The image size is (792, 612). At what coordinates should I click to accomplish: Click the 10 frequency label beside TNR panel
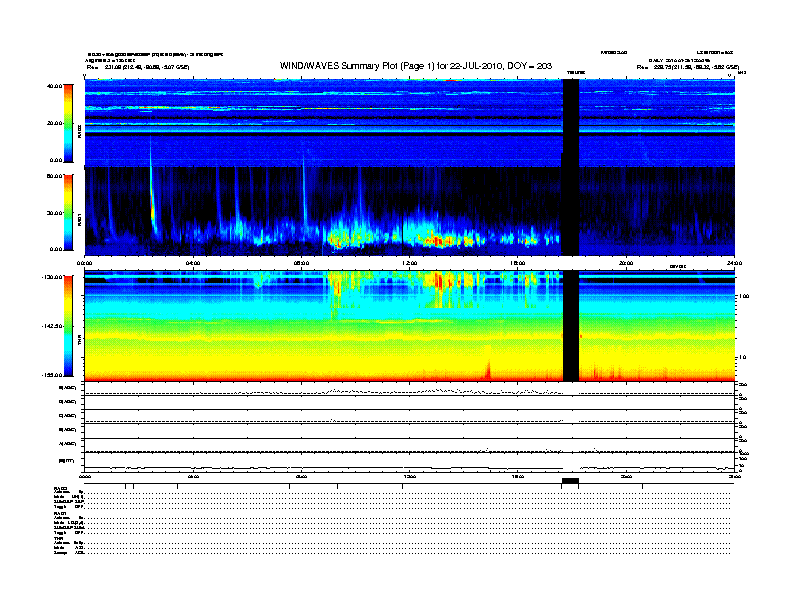tap(742, 358)
